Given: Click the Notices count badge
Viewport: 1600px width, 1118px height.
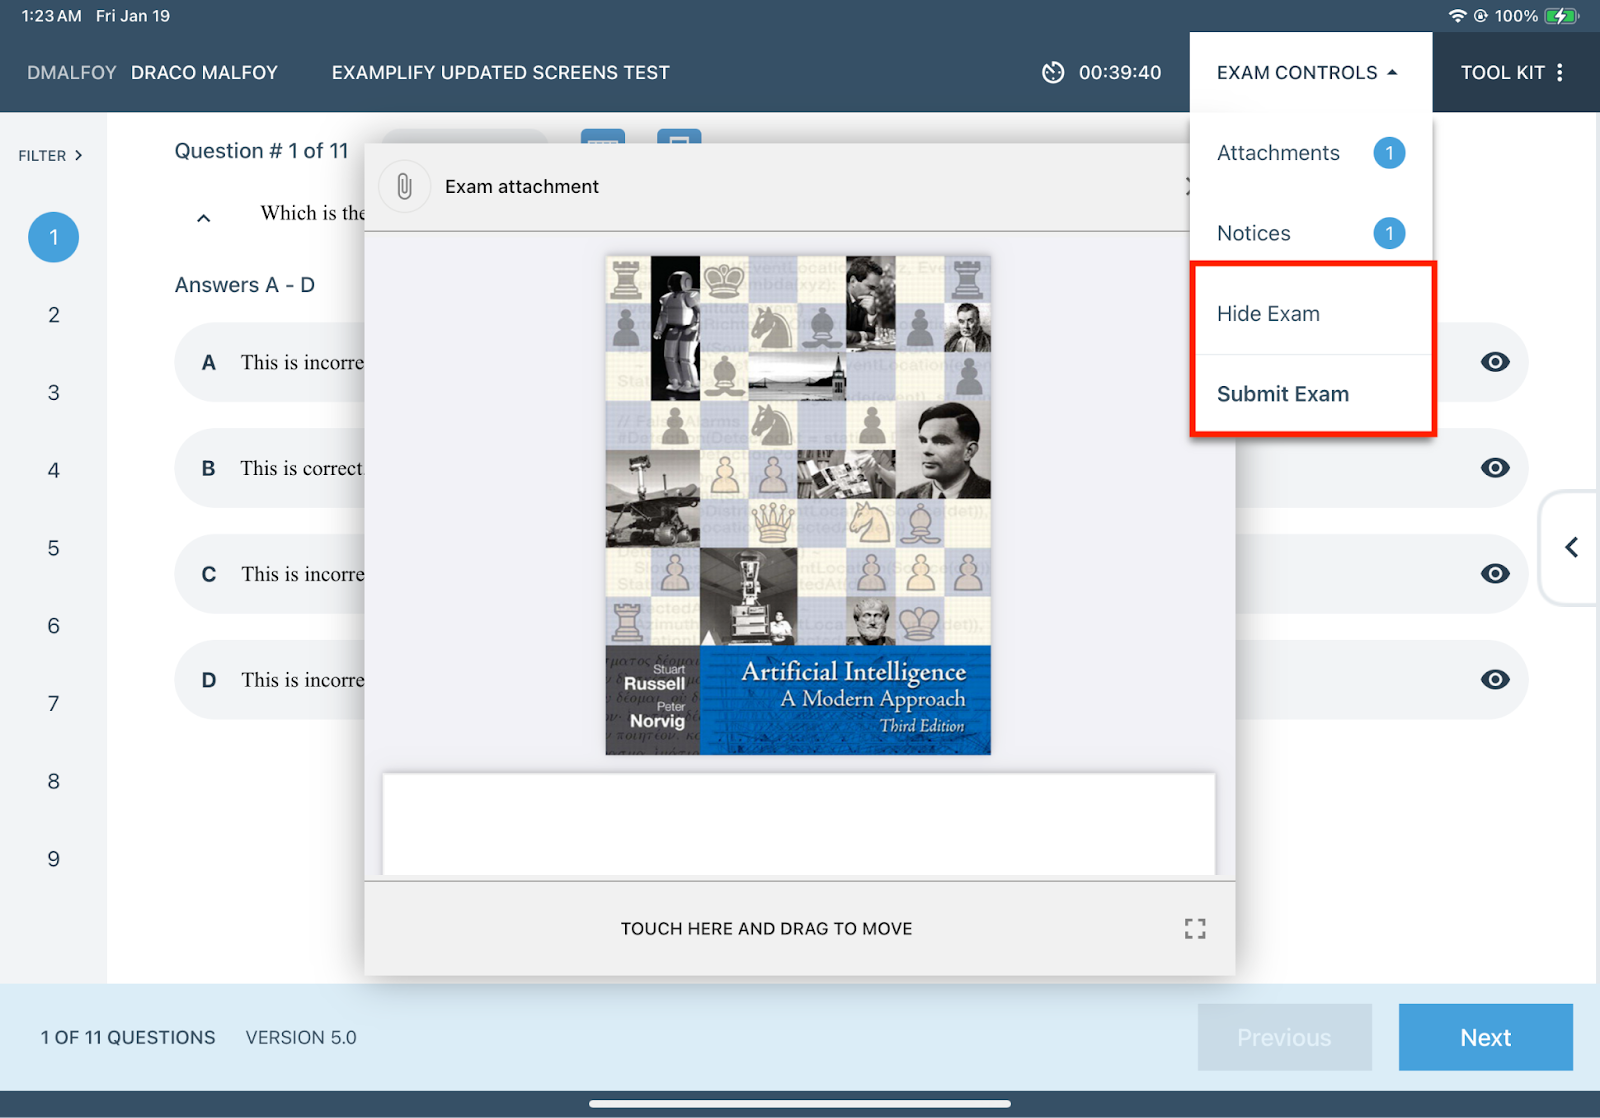Looking at the screenshot, I should (1389, 233).
